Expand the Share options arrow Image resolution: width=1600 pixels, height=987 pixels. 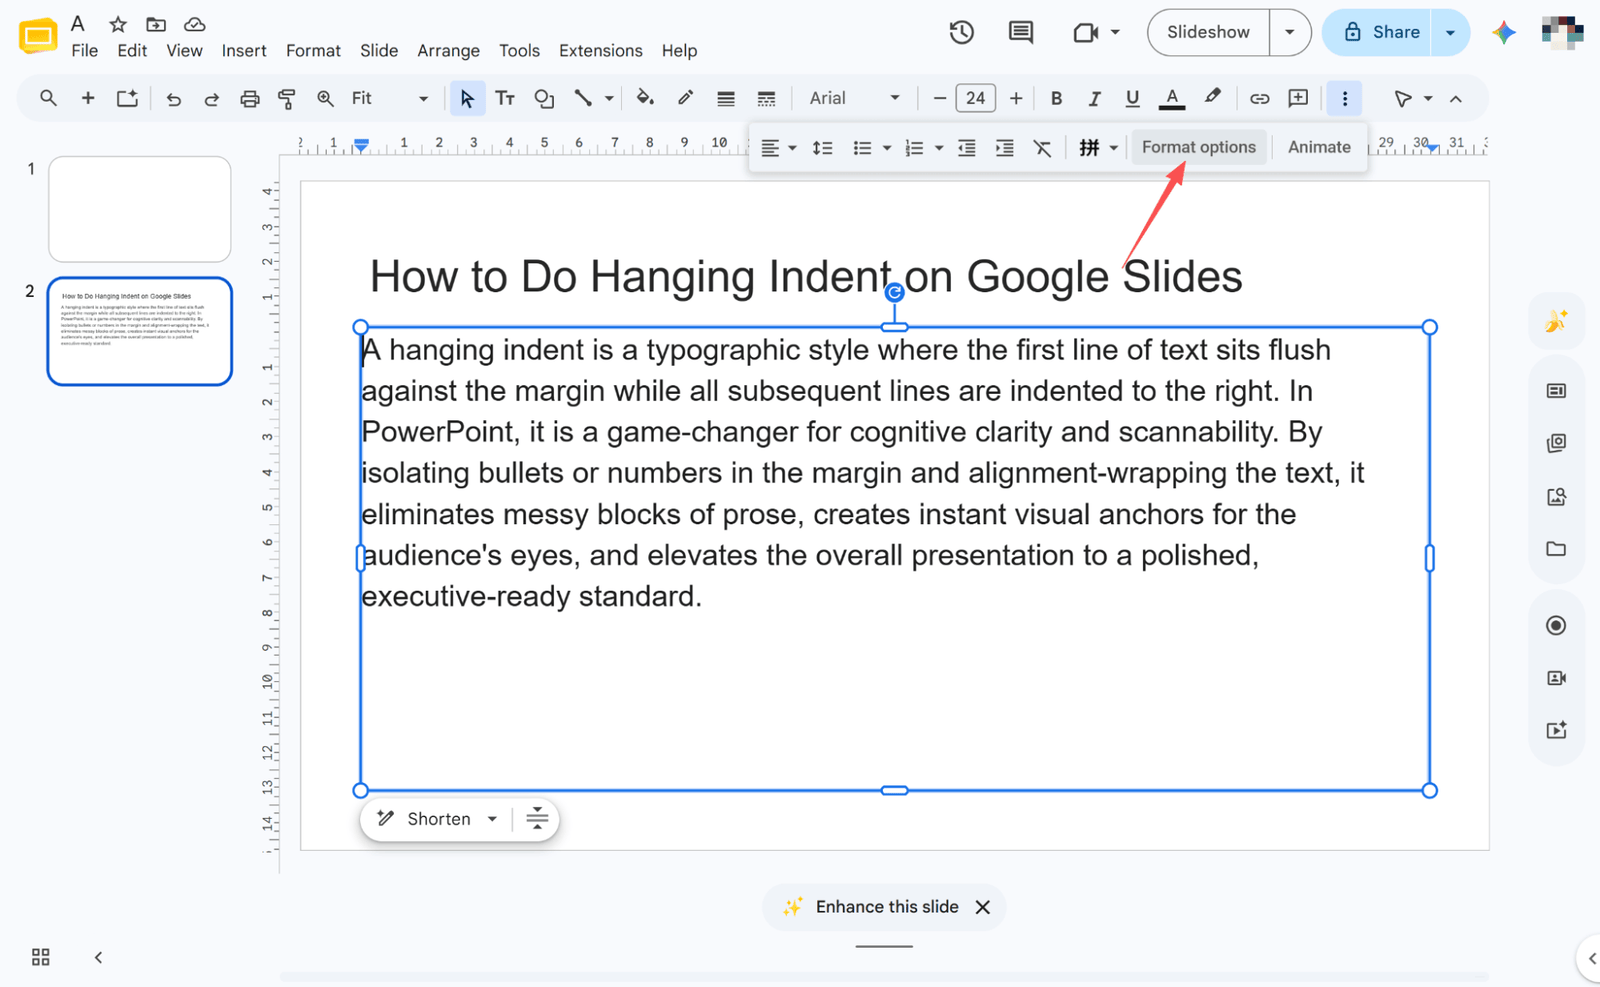pyautogui.click(x=1450, y=32)
